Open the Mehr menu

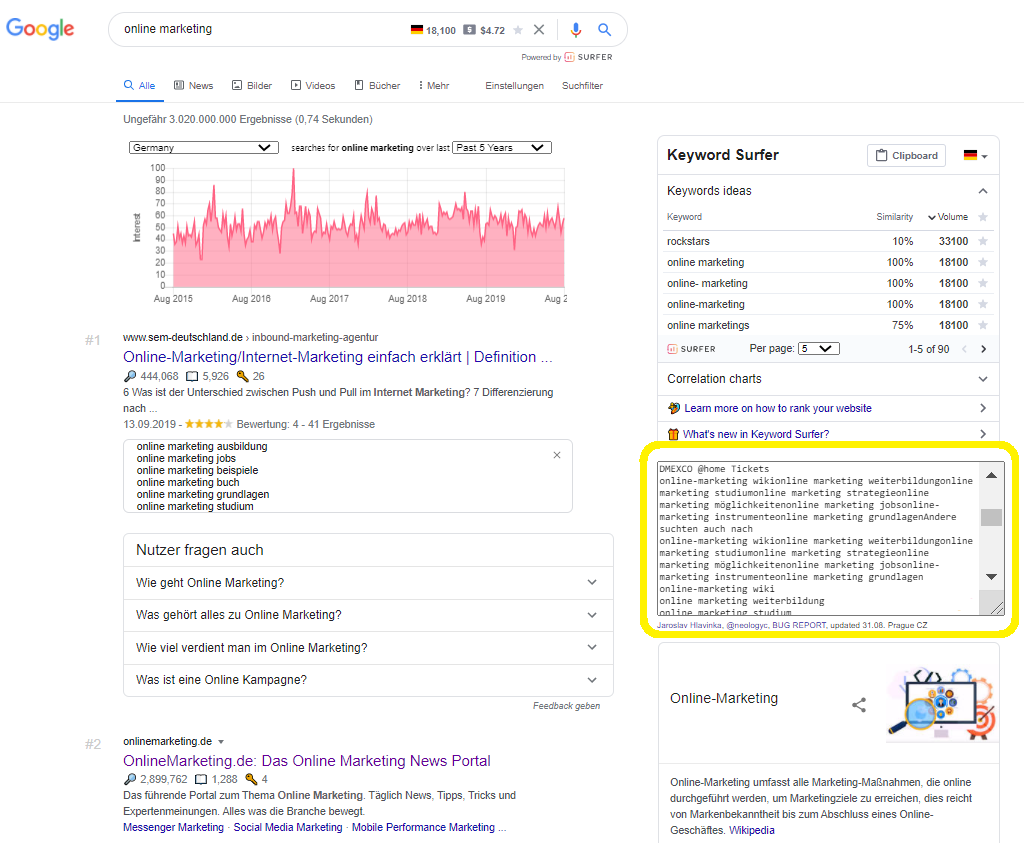pos(434,86)
